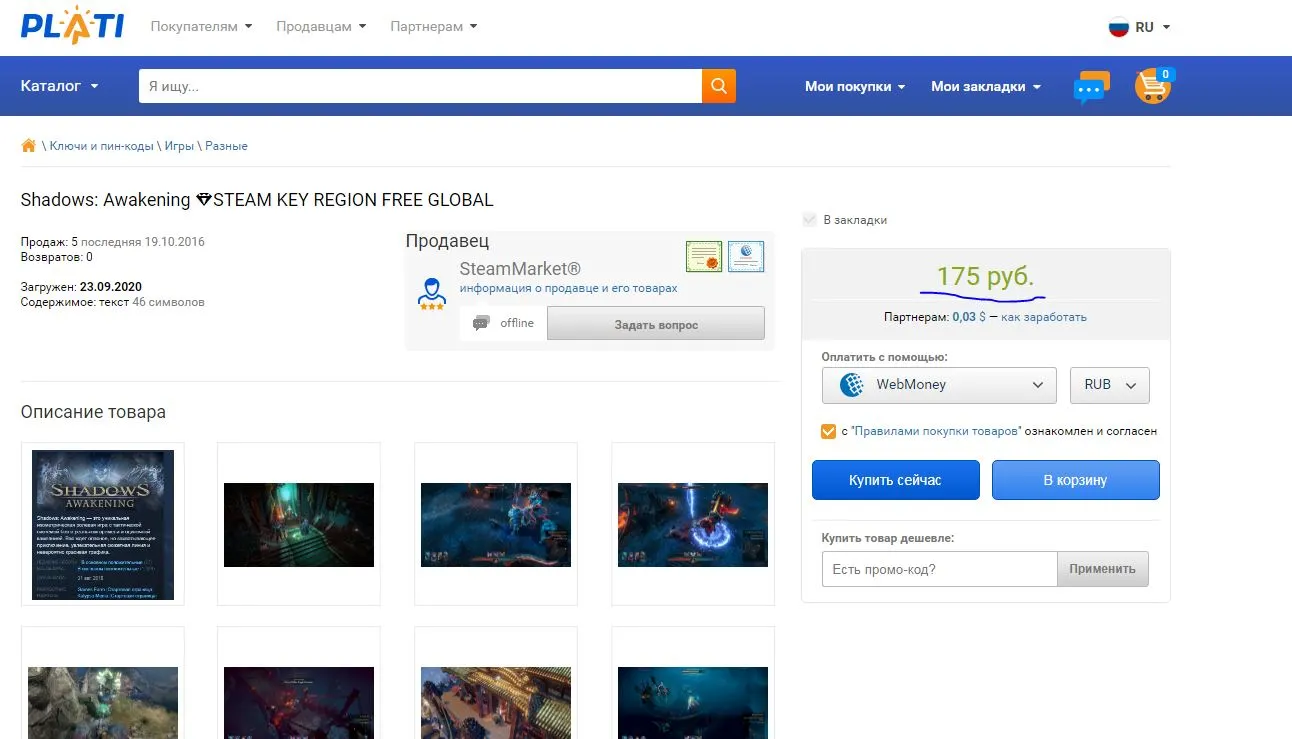Screen dimensions: 1292x739
Task: Click the Russian flag language icon
Action: (1119, 27)
